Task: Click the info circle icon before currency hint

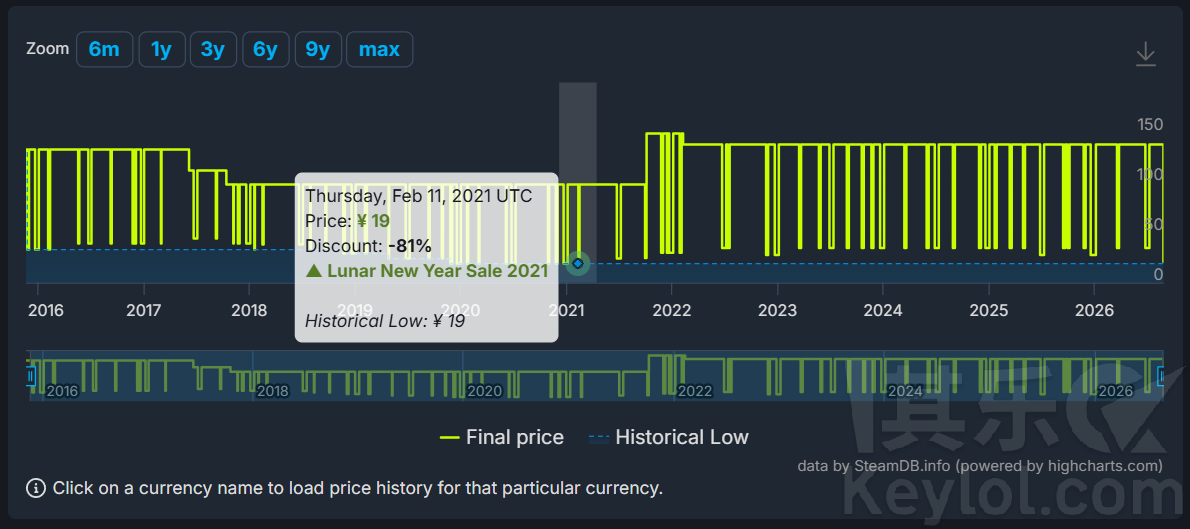Action: [x=35, y=488]
